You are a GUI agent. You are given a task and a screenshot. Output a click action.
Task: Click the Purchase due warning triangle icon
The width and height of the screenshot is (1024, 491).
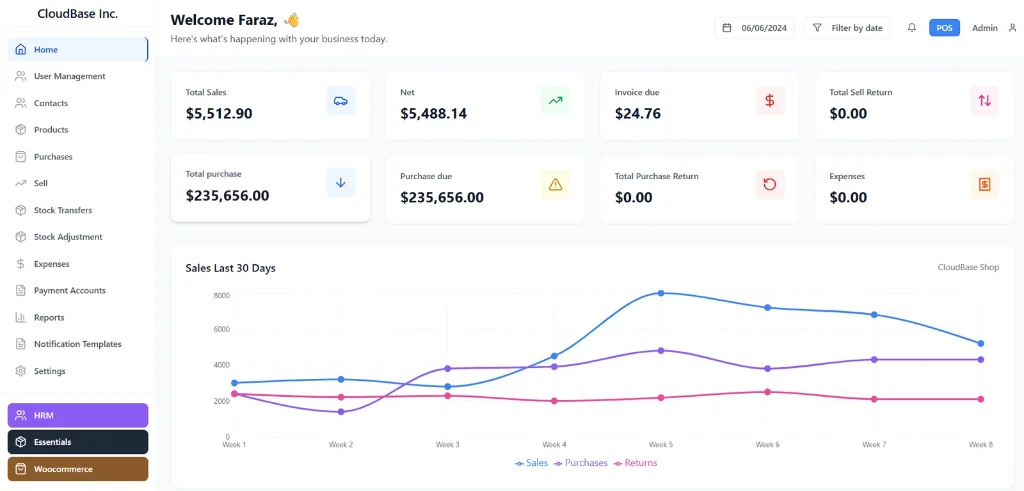click(556, 185)
